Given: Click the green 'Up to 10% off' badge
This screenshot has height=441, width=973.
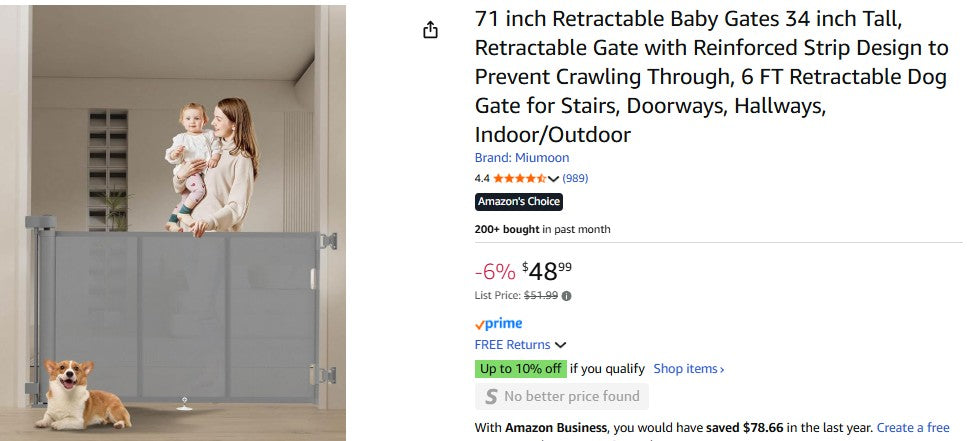Looking at the screenshot, I should click(x=521, y=369).
